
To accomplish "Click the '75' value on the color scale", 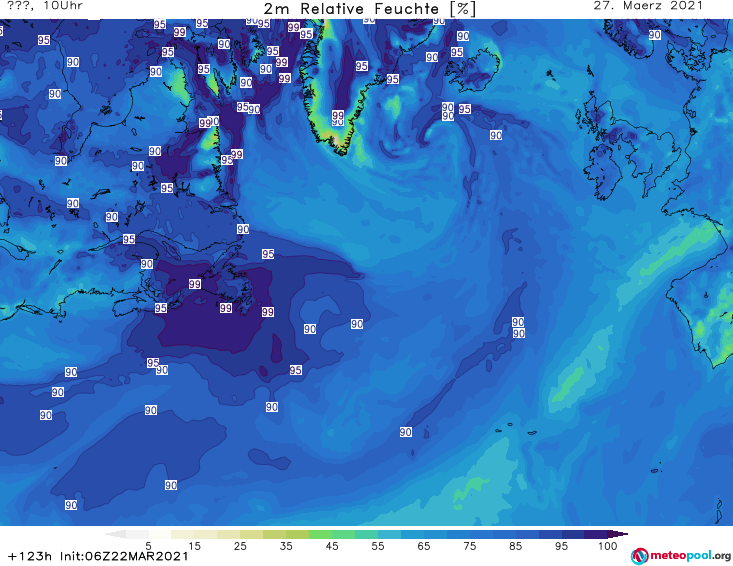I will 470,546.
